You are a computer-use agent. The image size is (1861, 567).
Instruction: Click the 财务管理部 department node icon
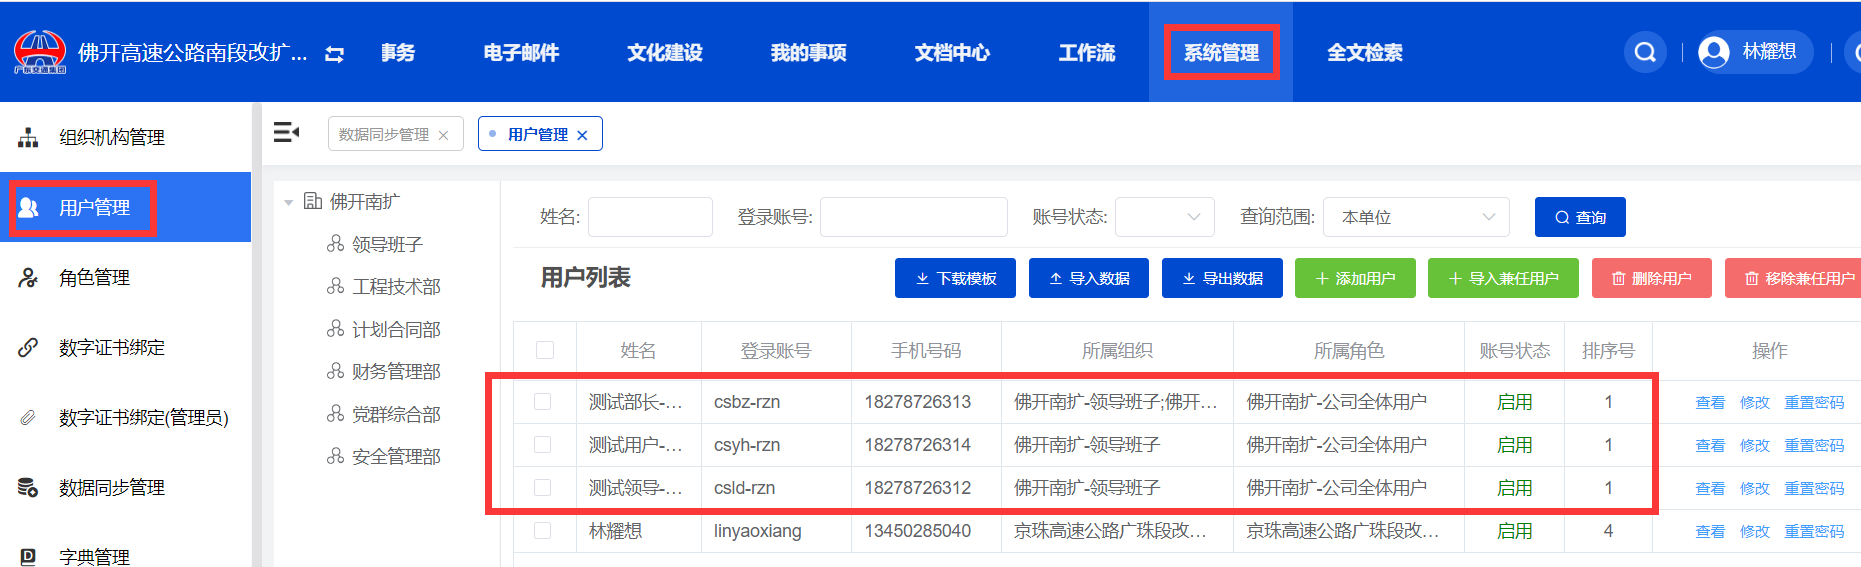point(336,371)
